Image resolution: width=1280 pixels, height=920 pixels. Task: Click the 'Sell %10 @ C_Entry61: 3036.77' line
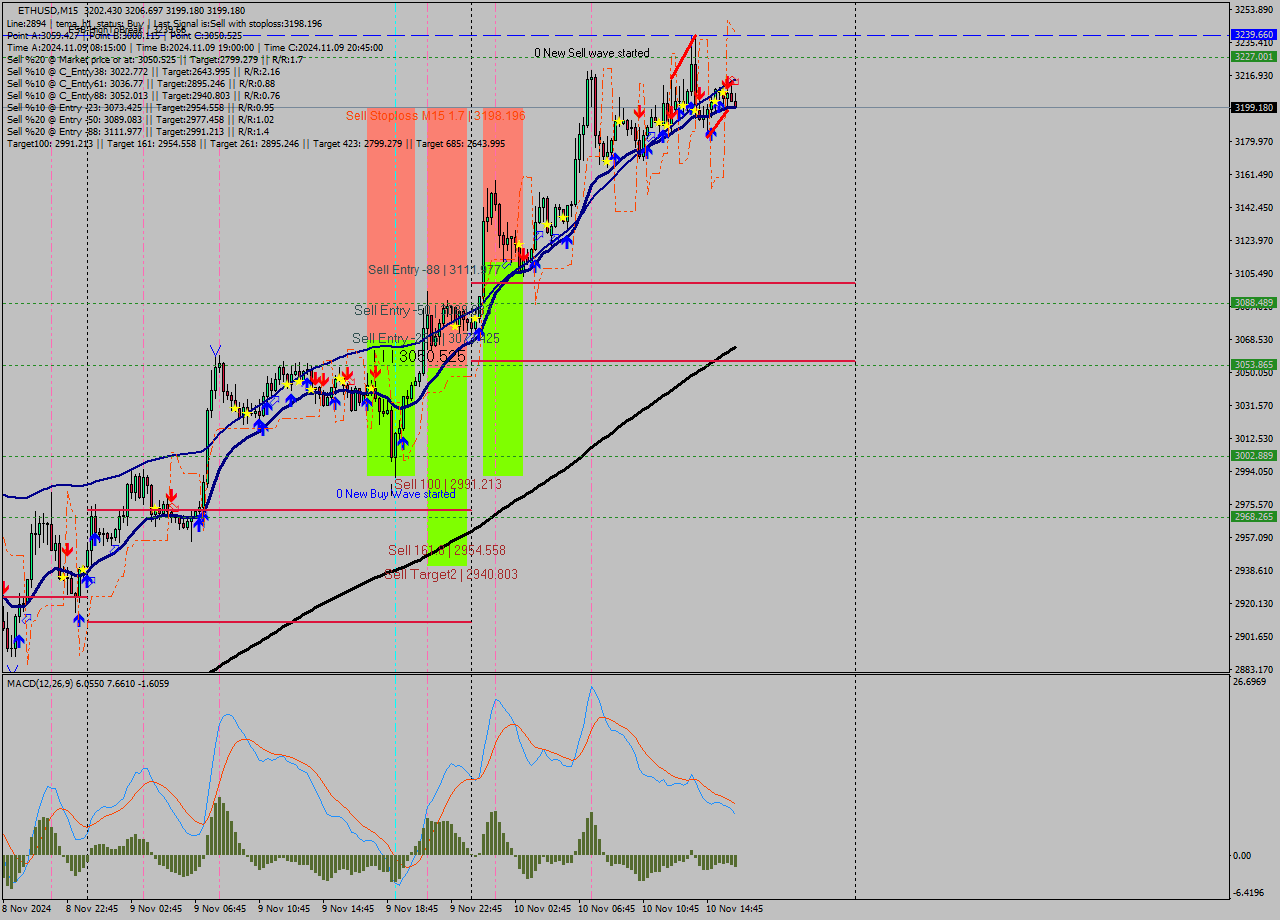tap(140, 83)
